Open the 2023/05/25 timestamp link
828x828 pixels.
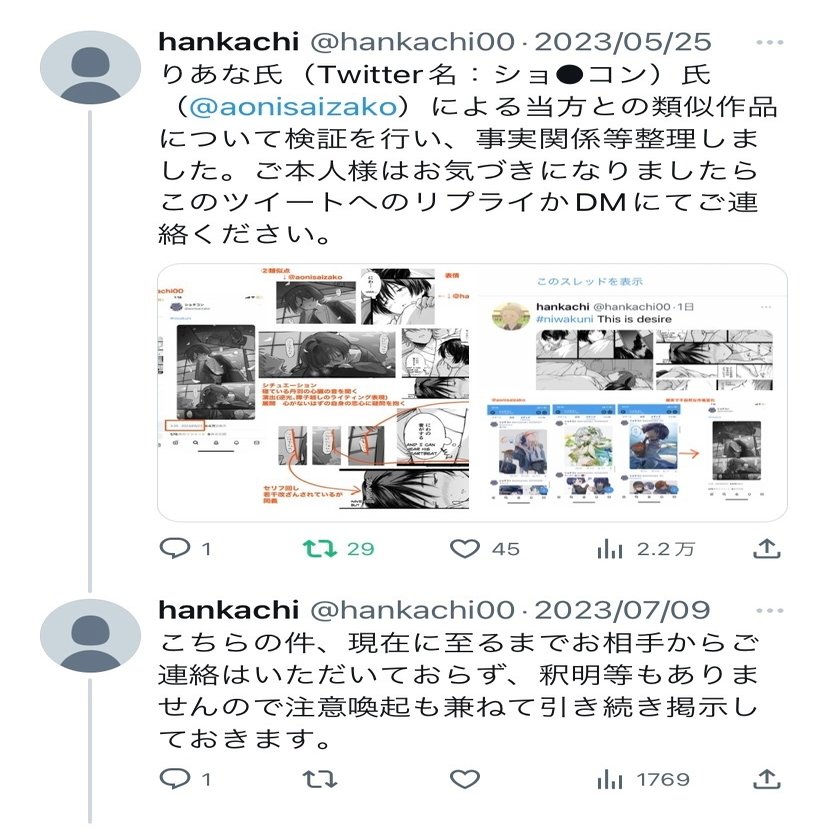[x=623, y=42]
